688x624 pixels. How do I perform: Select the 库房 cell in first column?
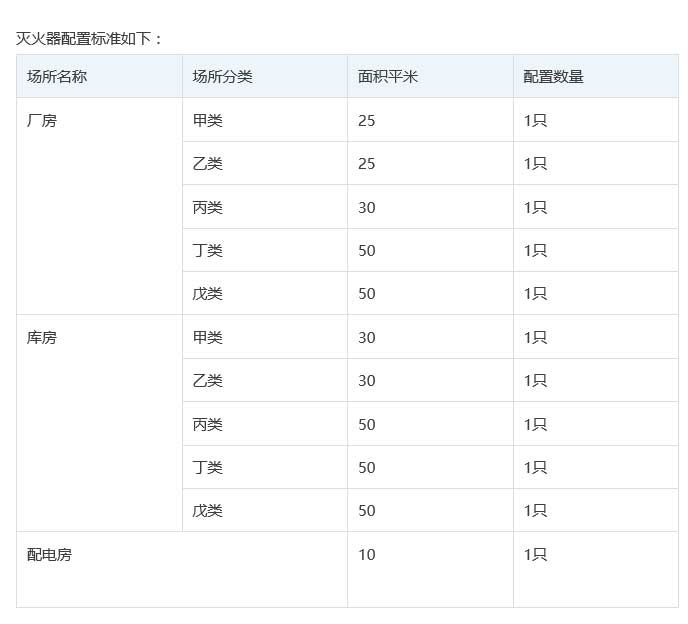tap(42, 337)
